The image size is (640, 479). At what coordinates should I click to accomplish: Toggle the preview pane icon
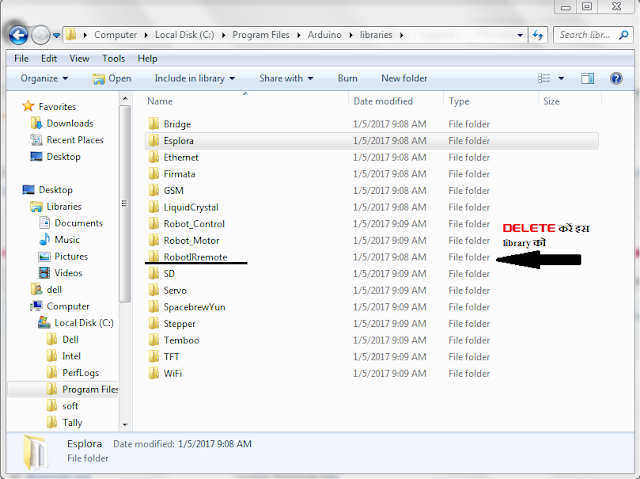(587, 78)
